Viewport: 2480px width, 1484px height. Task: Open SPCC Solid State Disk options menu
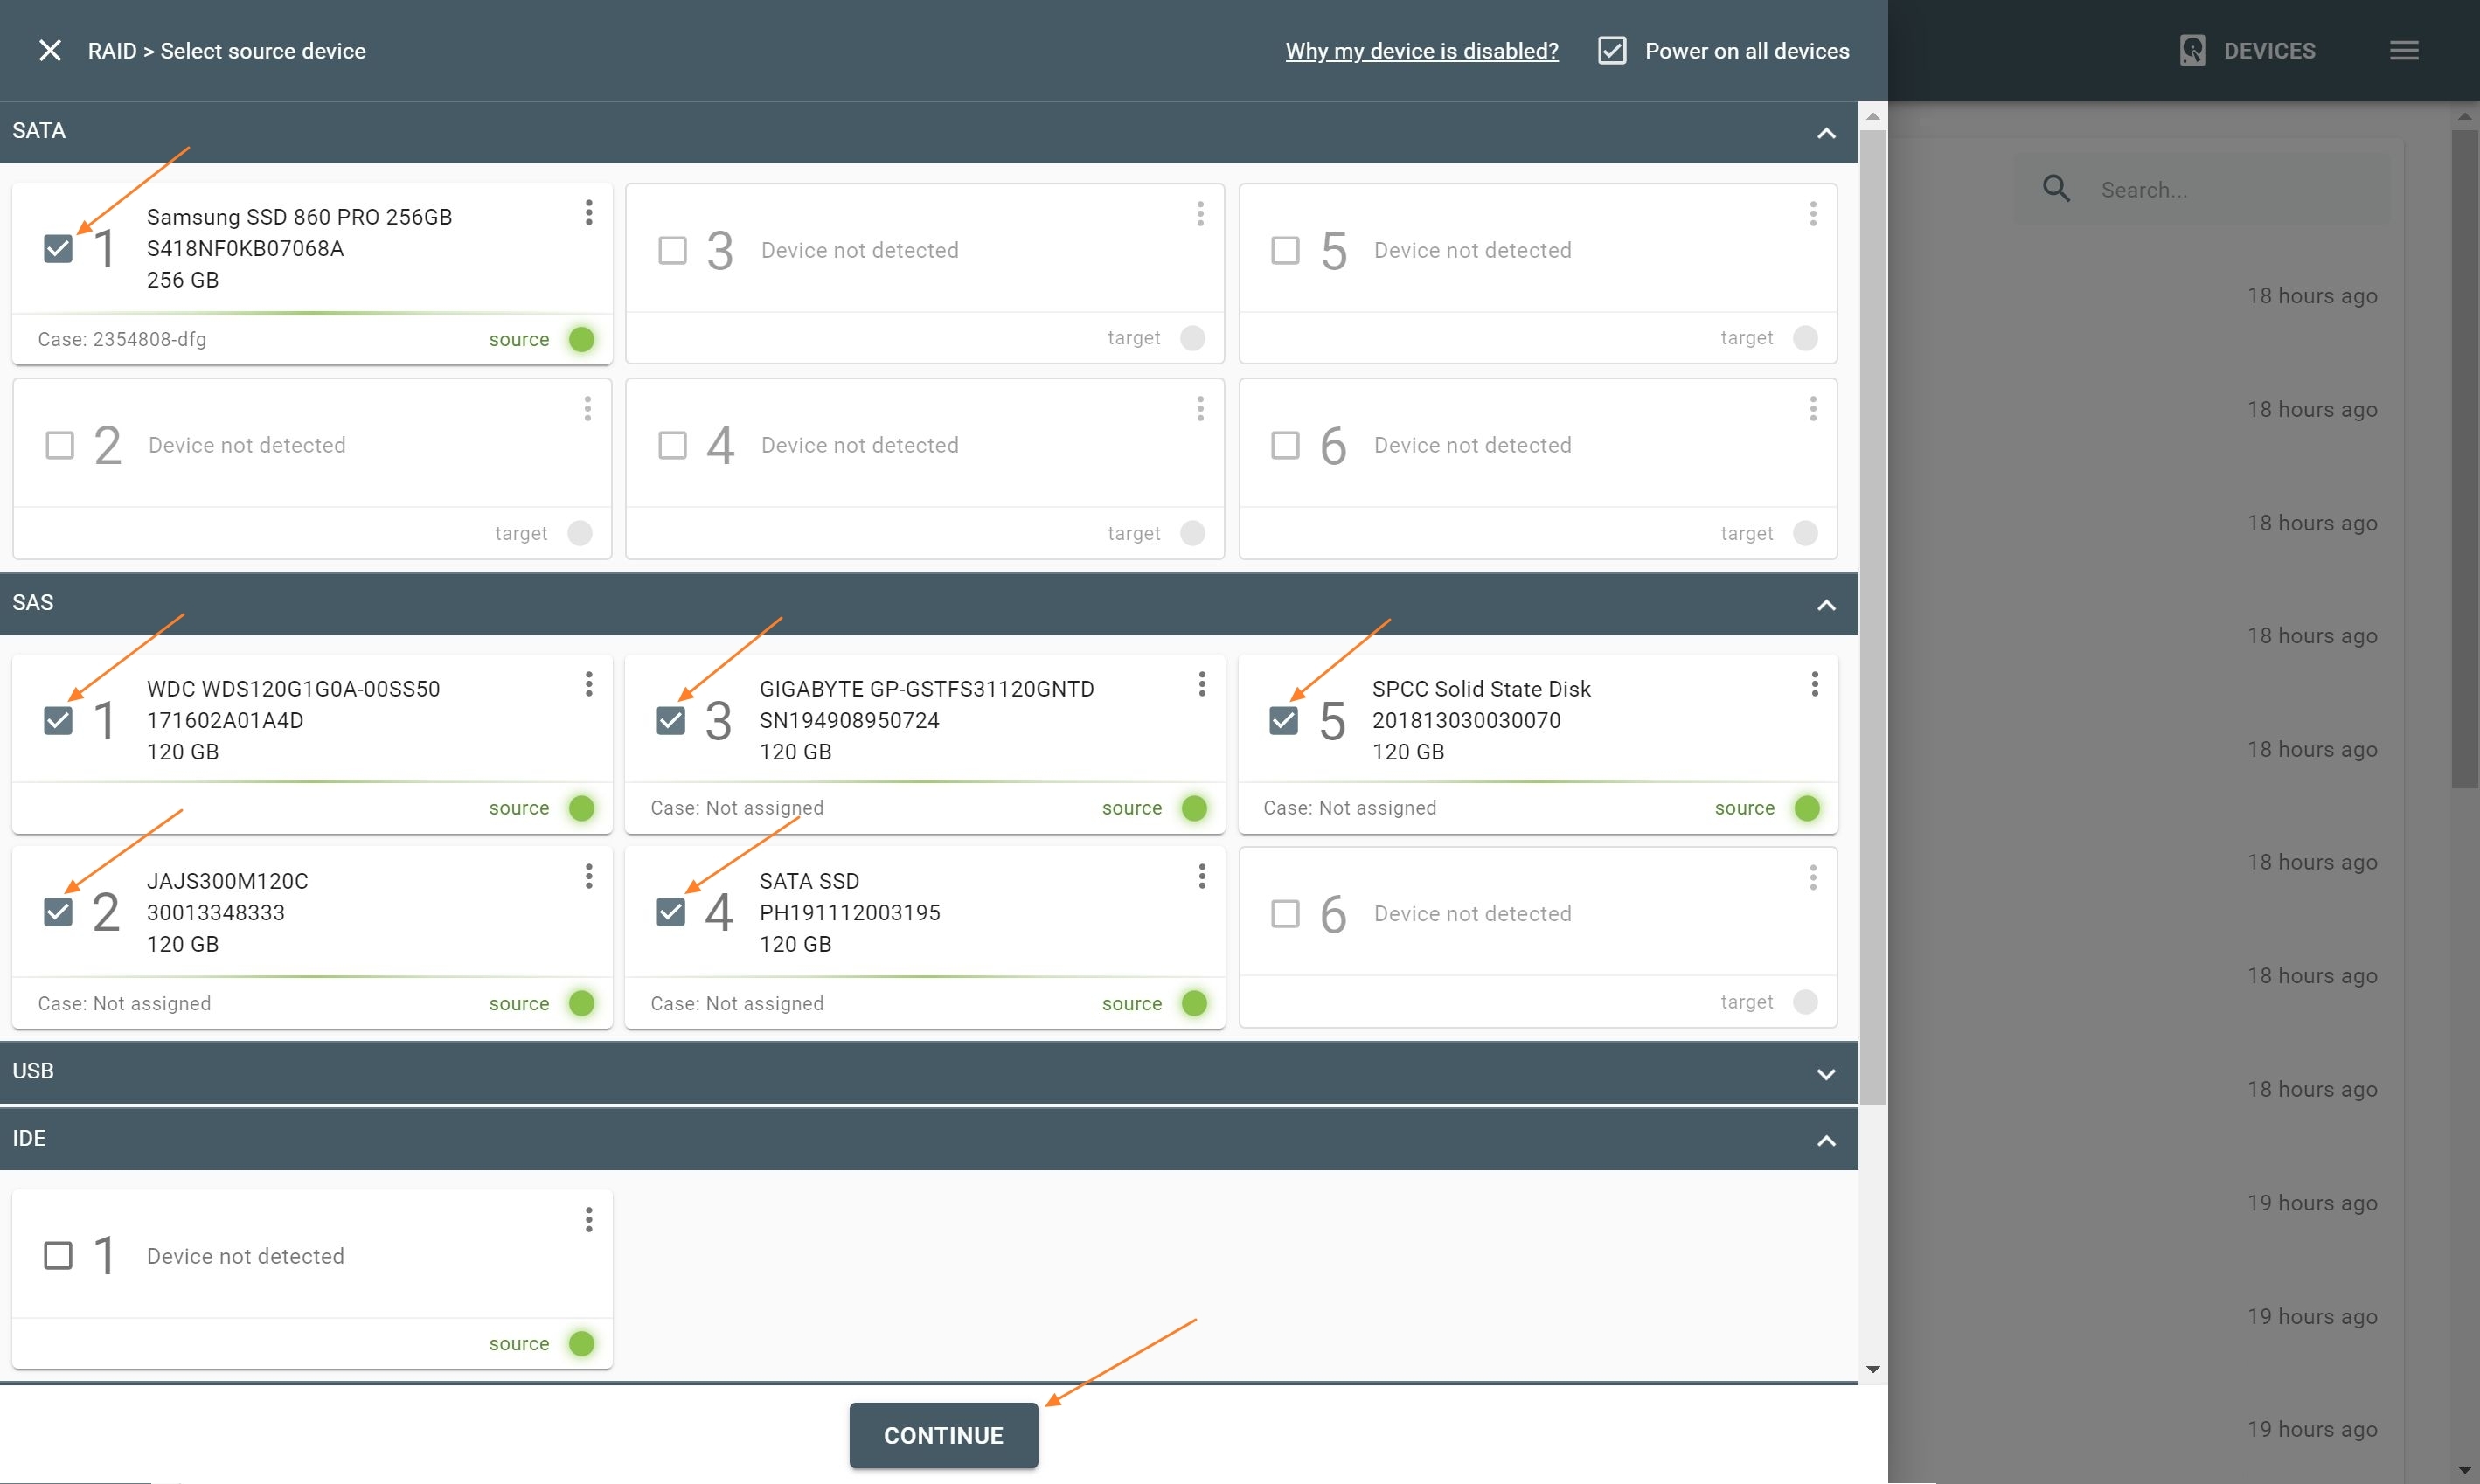coord(1815,683)
